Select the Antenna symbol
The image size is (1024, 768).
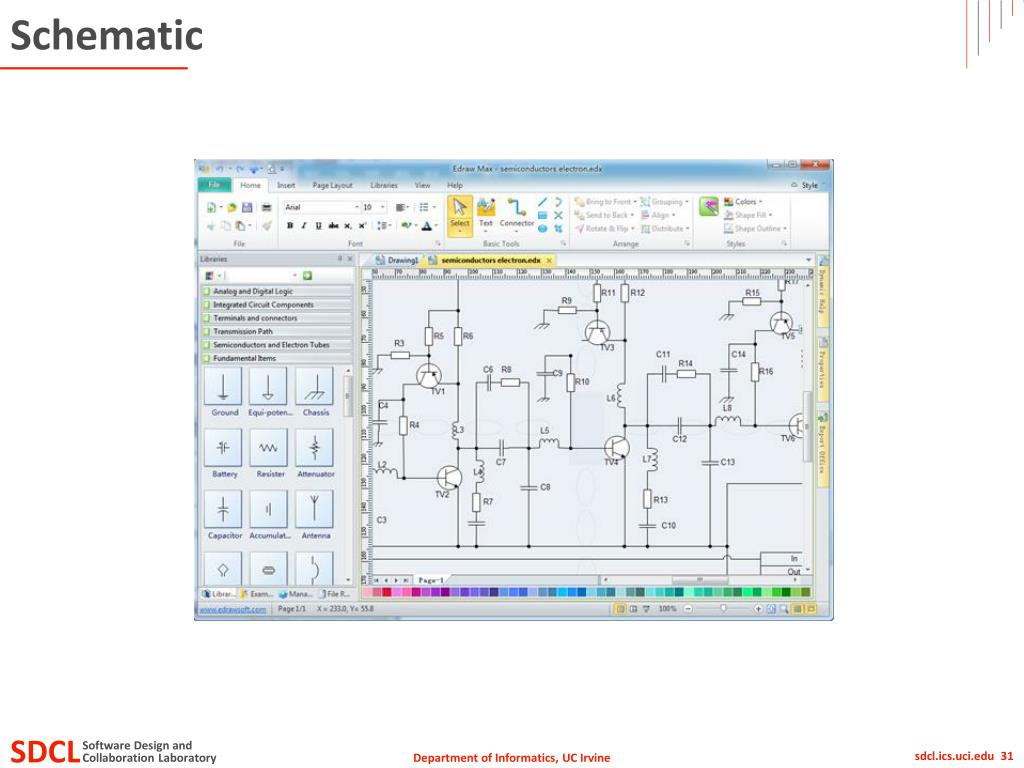tap(315, 515)
